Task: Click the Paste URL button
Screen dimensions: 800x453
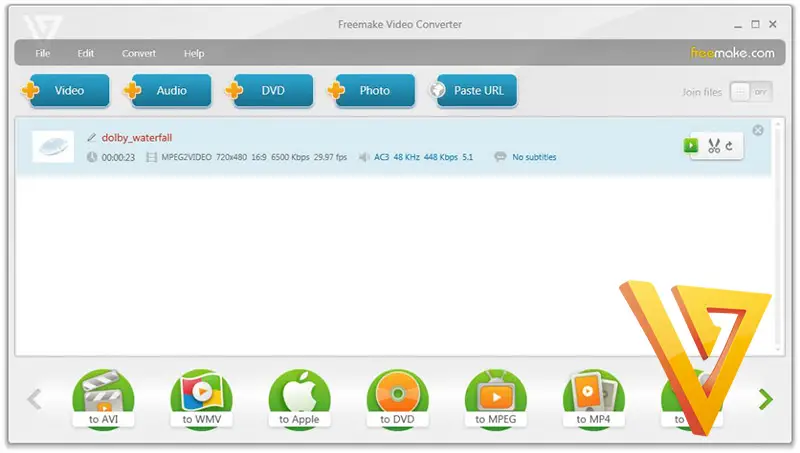Action: [x=473, y=90]
